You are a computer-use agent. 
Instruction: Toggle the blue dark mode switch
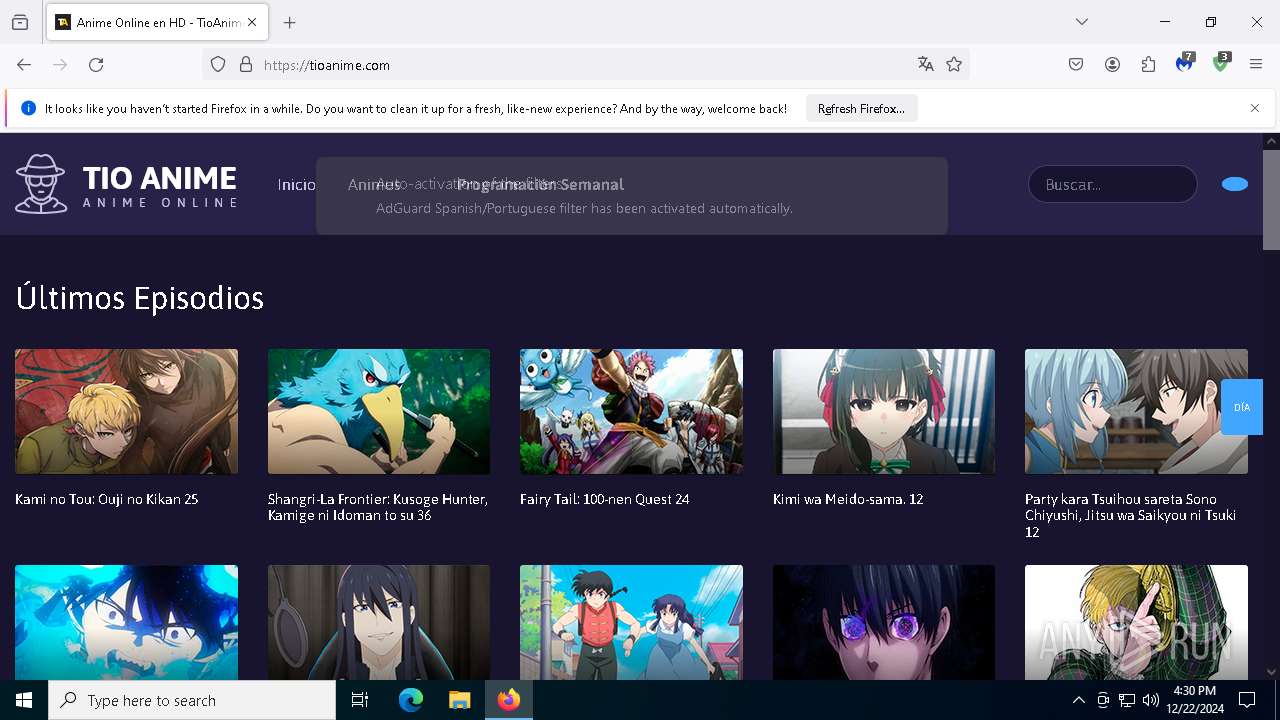pos(1235,184)
